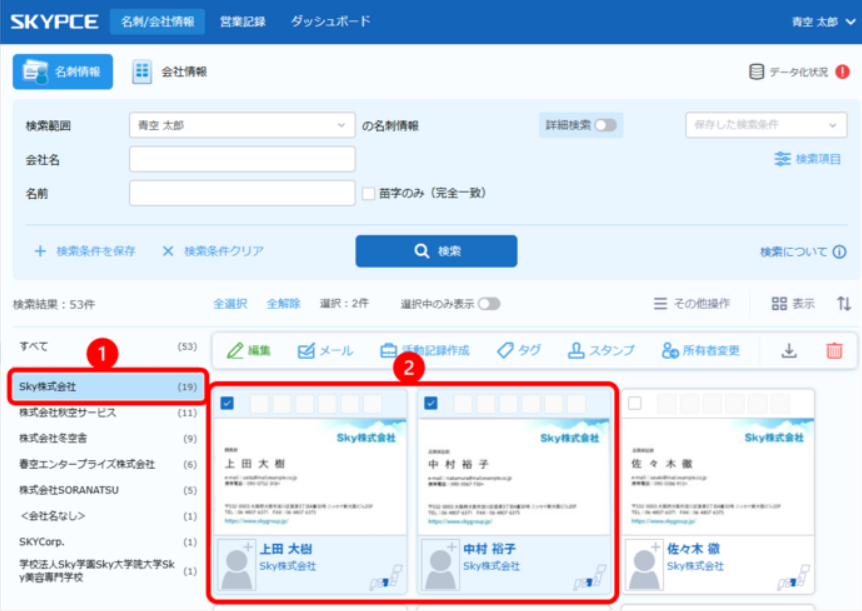Viewport: 862px width, 611px height.
Task: Check the 苗字のみ（完全一致） checkbox
Action: pos(368,193)
